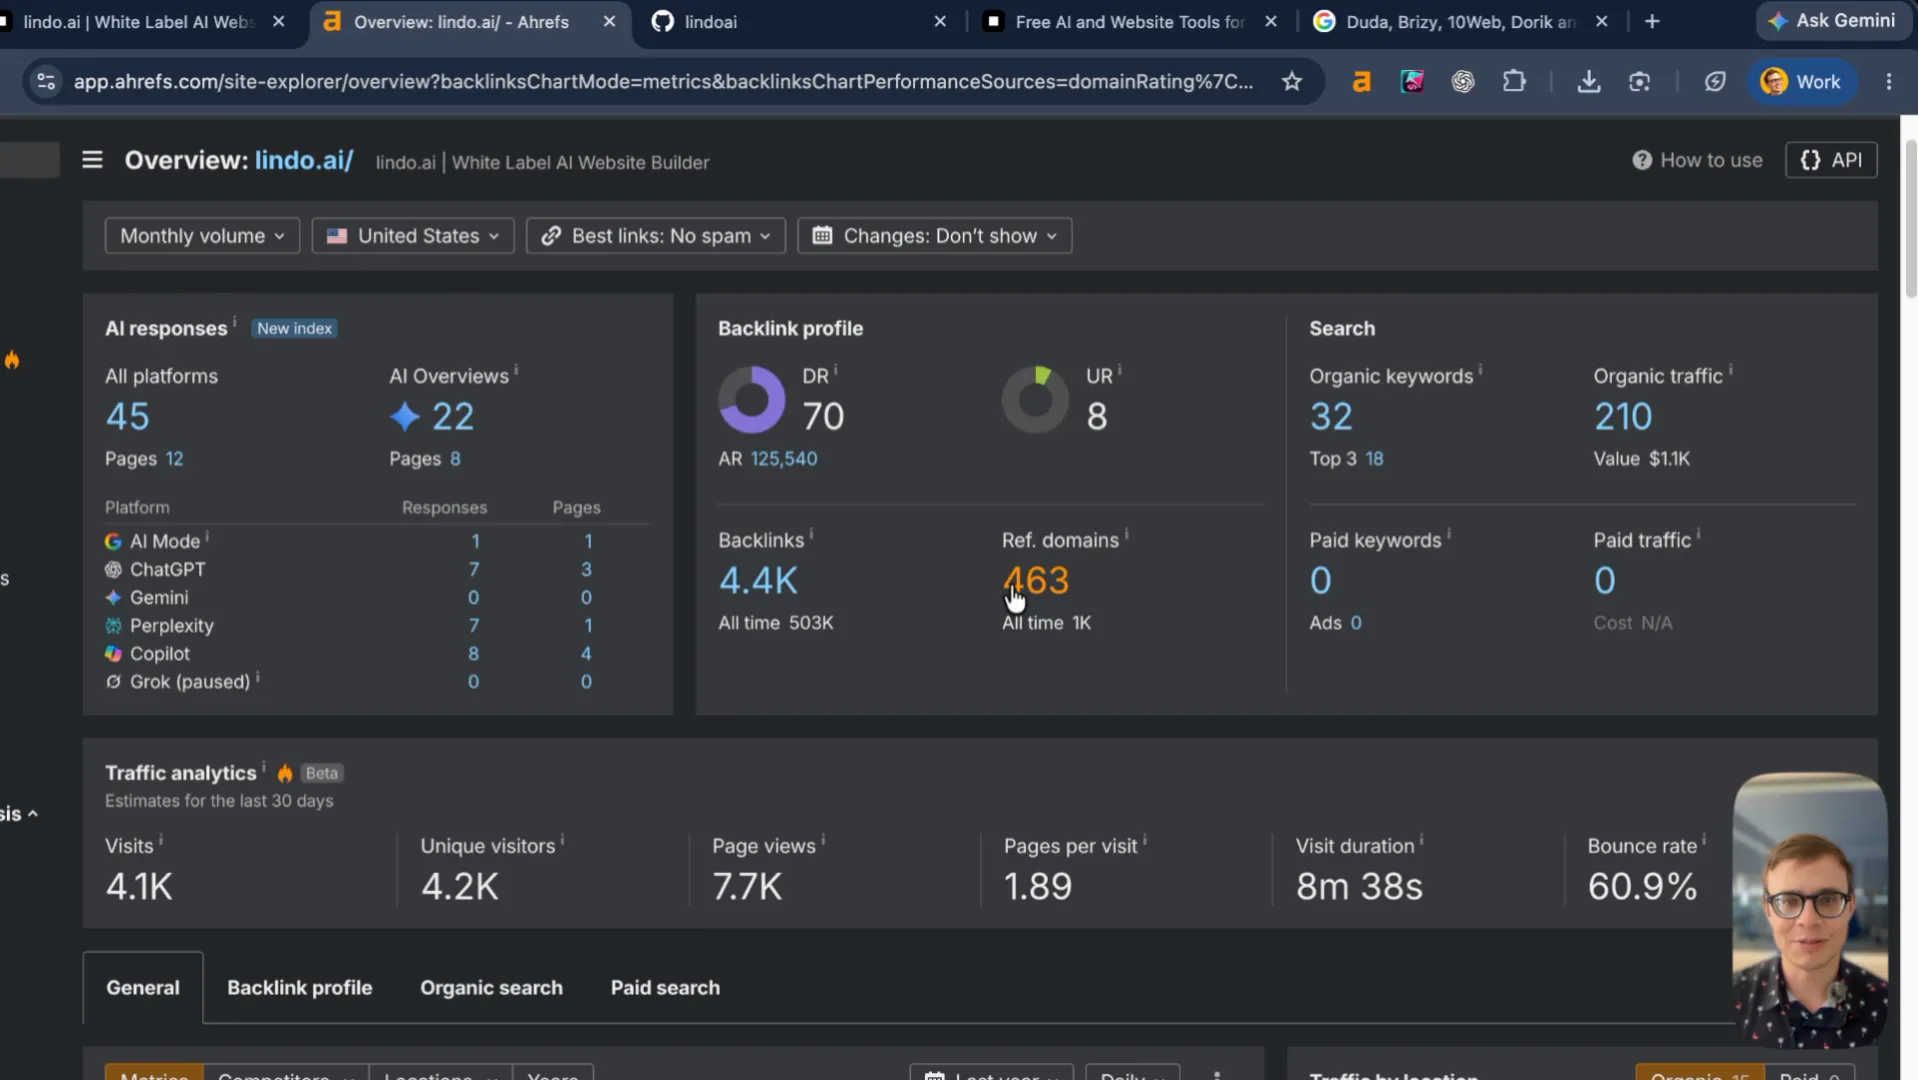Click the Bounce rate info icon
The width and height of the screenshot is (1918, 1080).
click(1704, 840)
